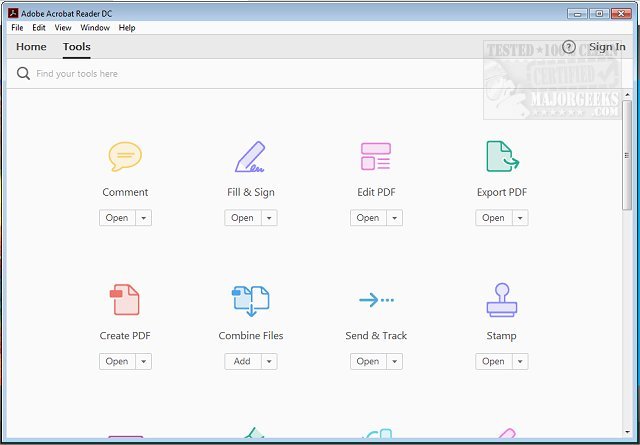Click the Create PDF icon
640x445 pixels.
pyautogui.click(x=125, y=300)
